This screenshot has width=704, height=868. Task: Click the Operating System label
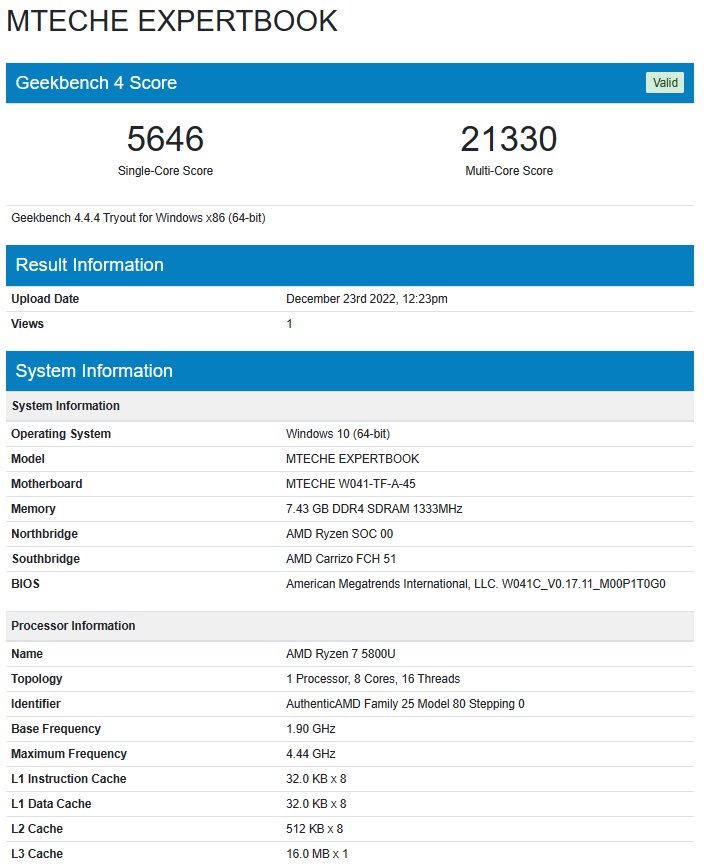tap(61, 434)
